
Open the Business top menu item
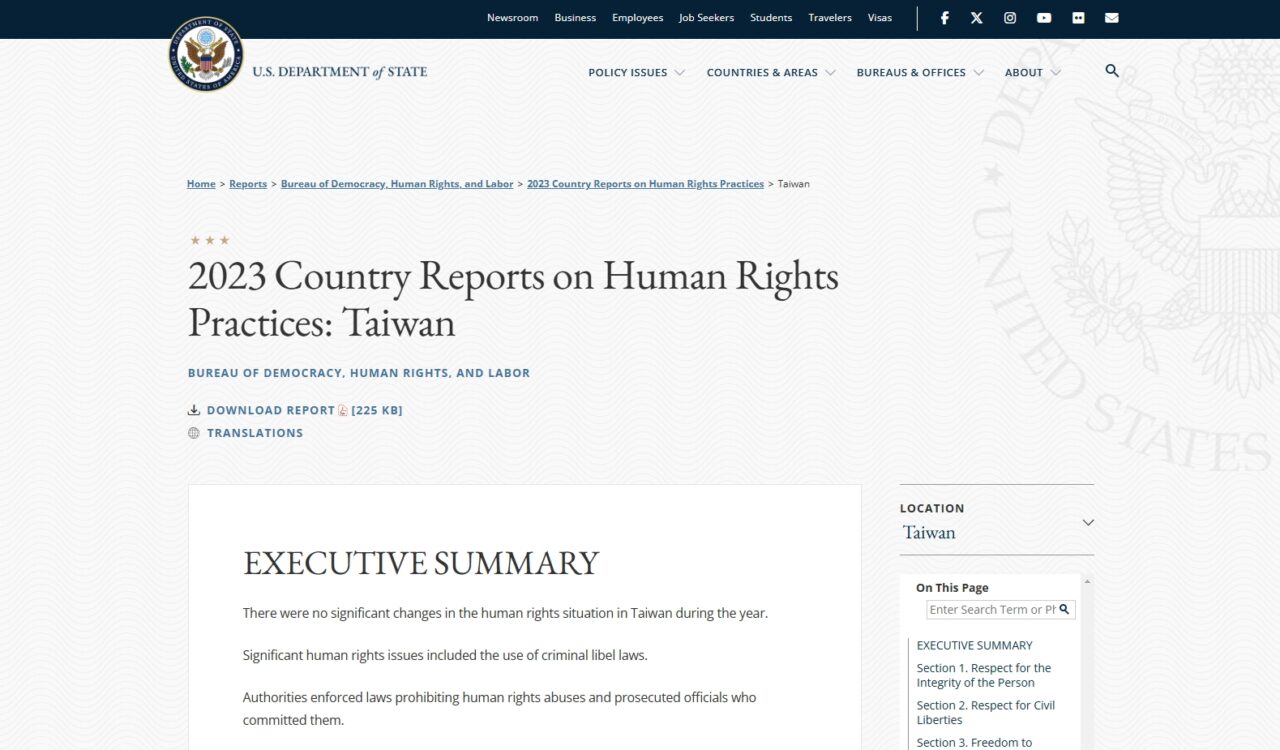coord(575,18)
